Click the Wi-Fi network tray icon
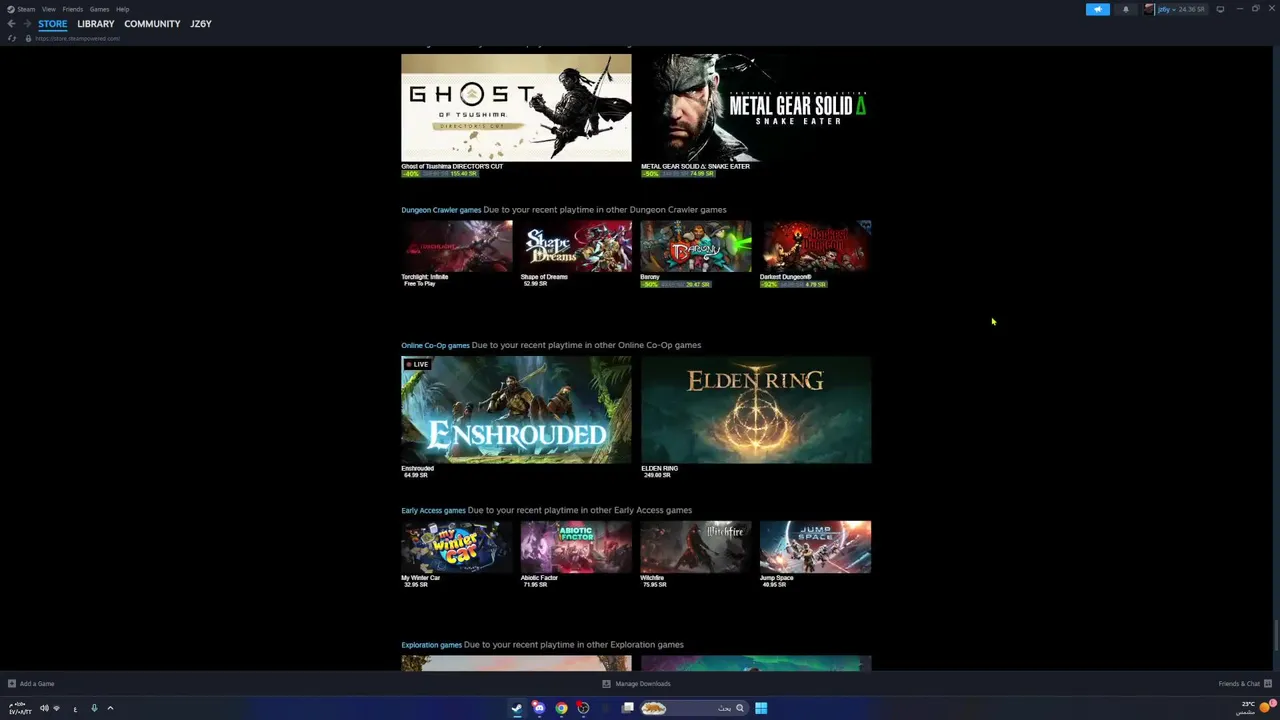 [x=57, y=708]
